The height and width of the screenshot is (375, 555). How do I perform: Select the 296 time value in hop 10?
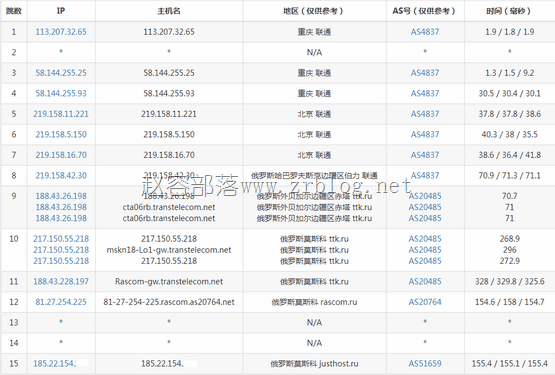[x=509, y=250]
